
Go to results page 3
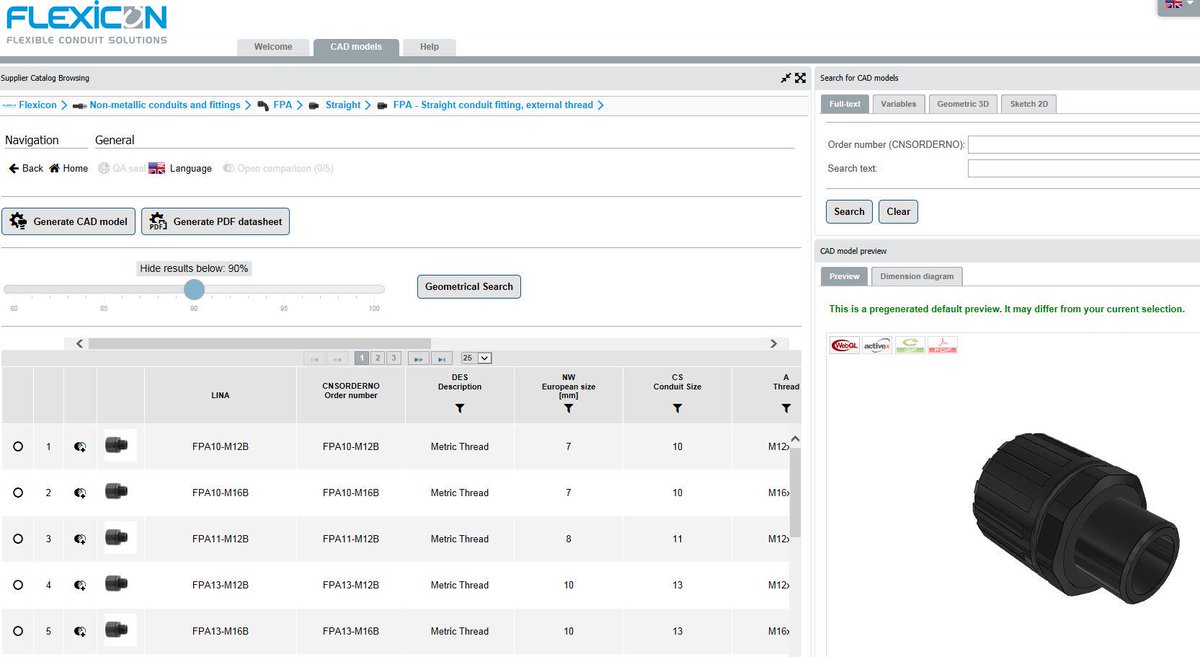click(x=393, y=358)
